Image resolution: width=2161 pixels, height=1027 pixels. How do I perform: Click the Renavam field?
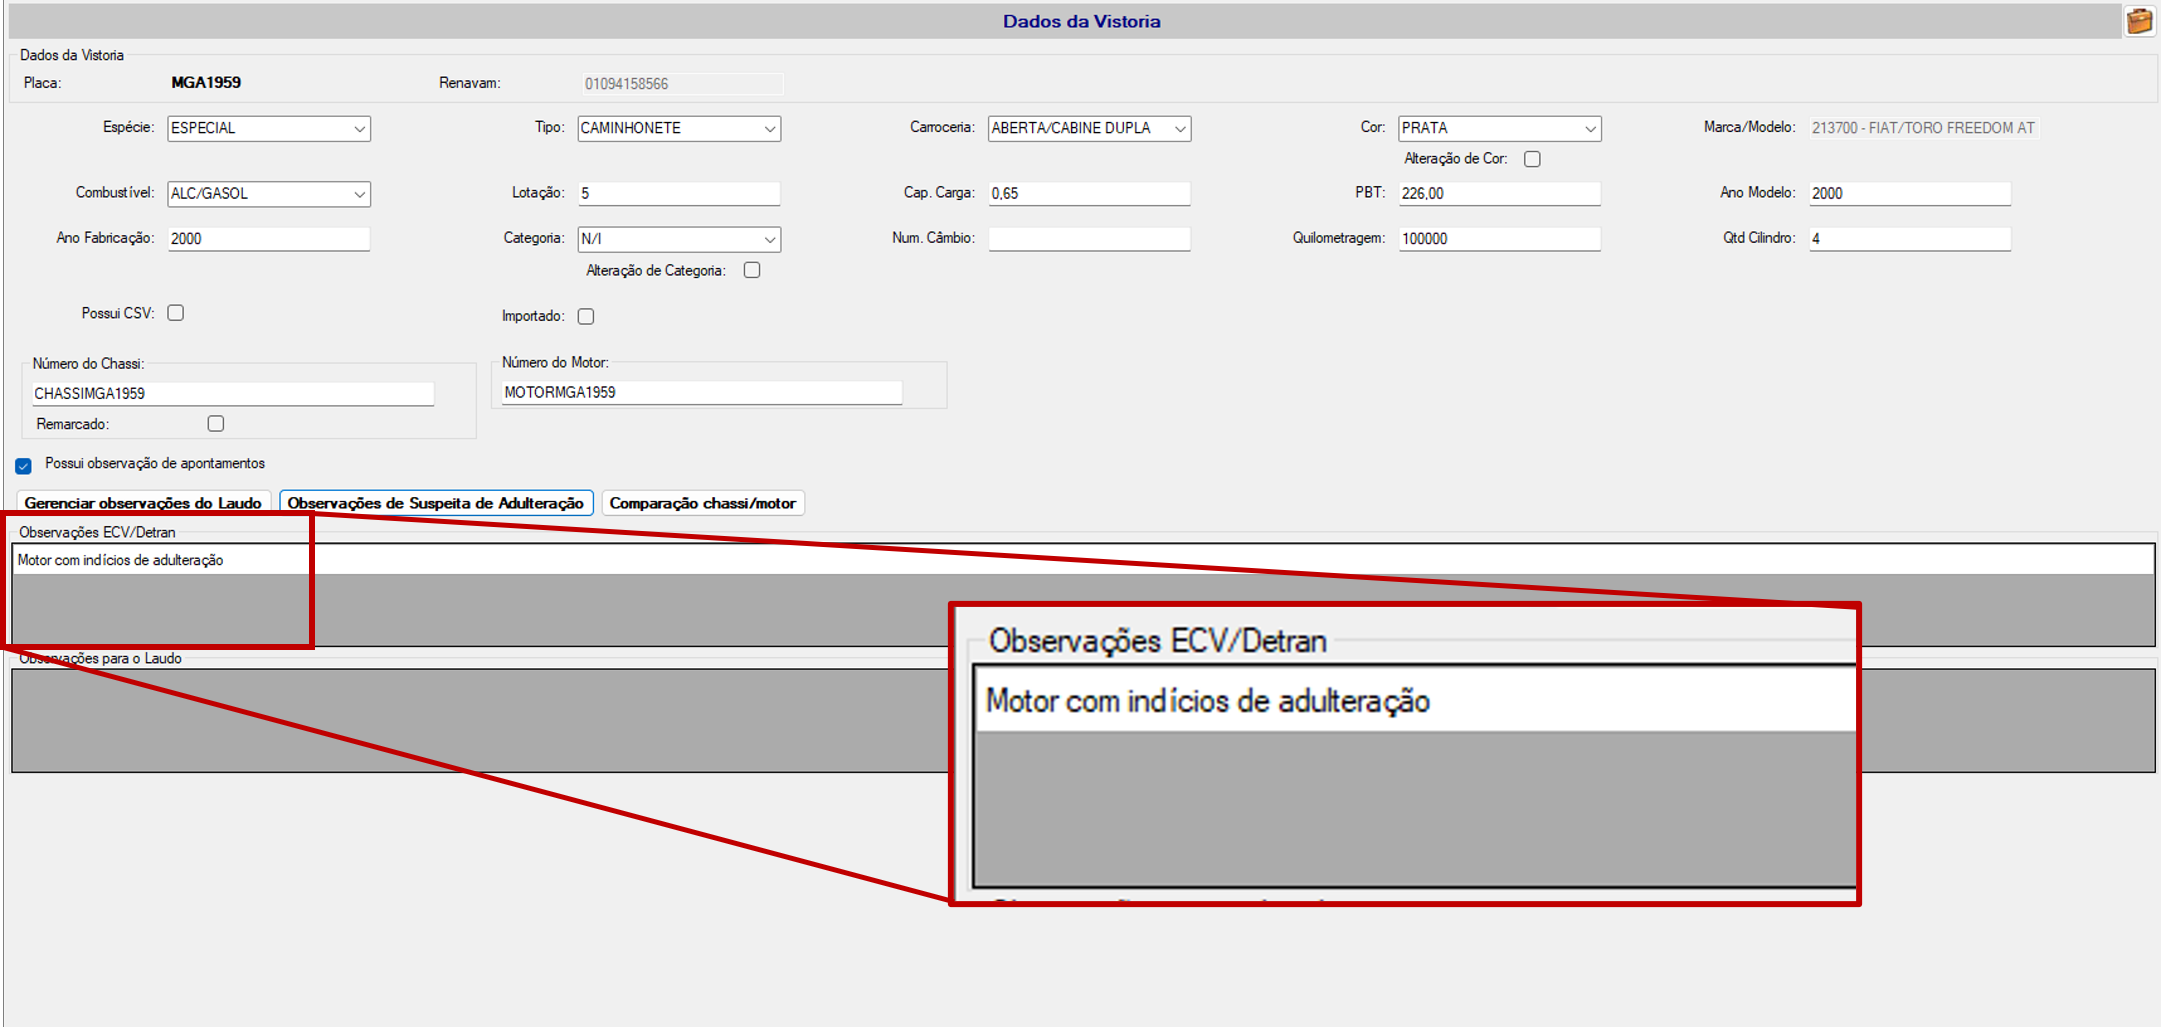(x=682, y=84)
